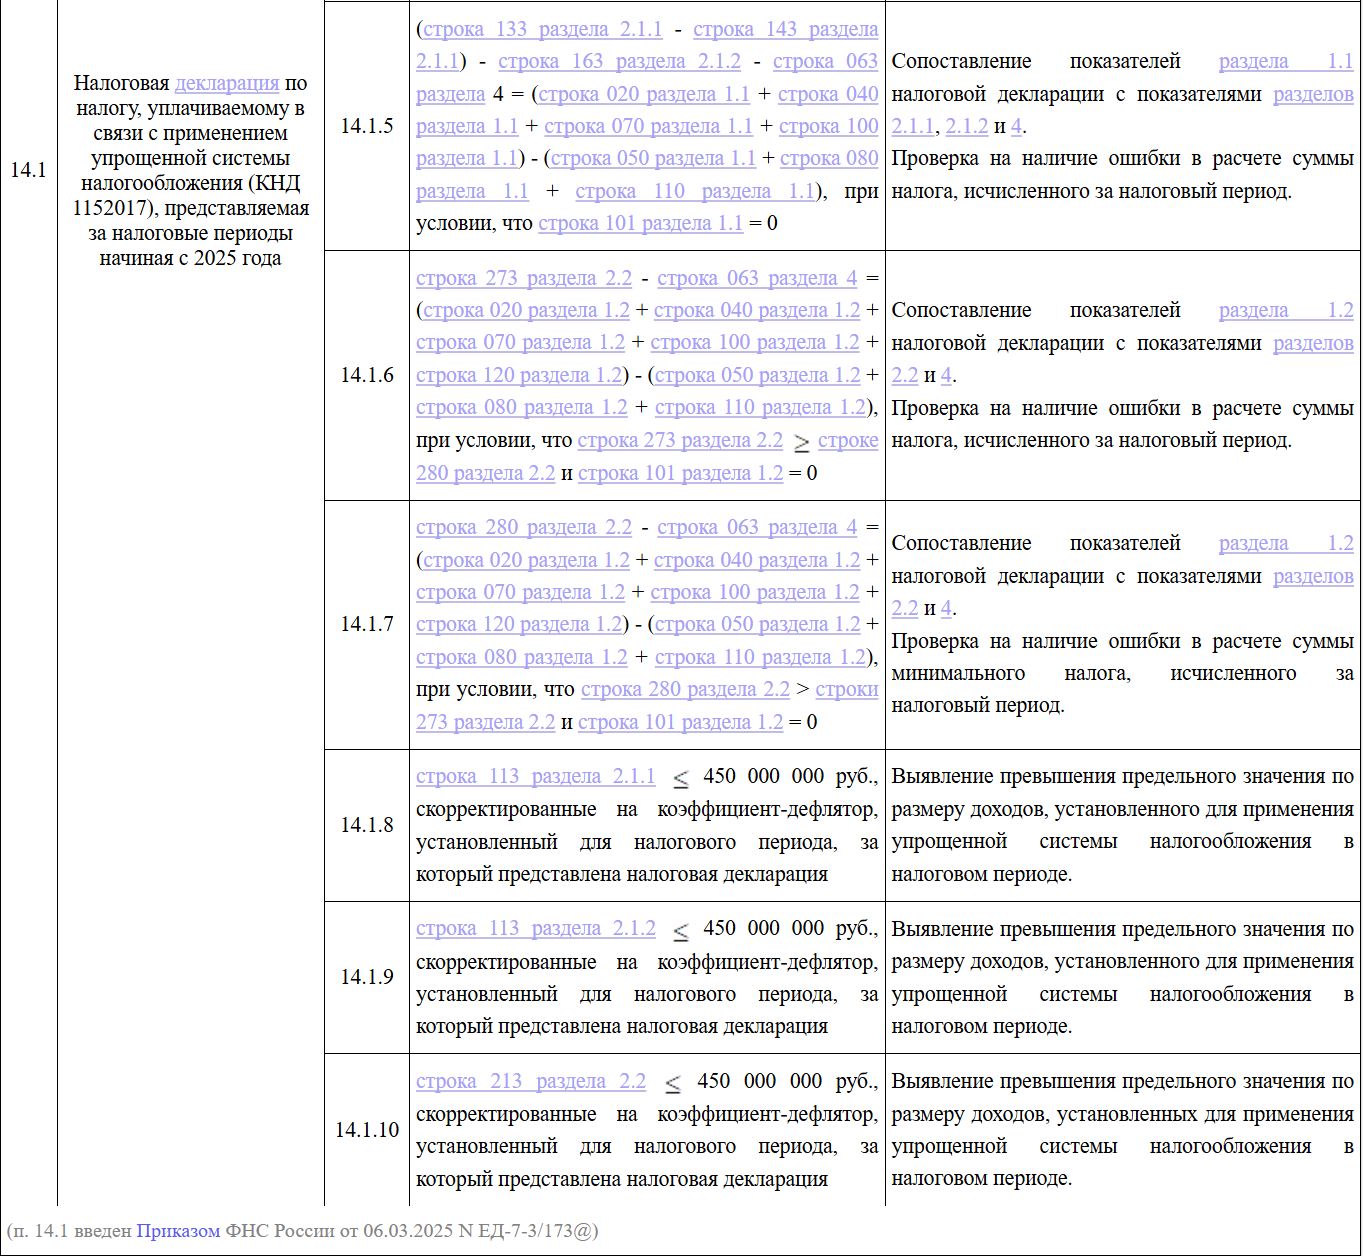
Task: Open the декларация hyperlink in row 14.1
Action: (x=227, y=83)
